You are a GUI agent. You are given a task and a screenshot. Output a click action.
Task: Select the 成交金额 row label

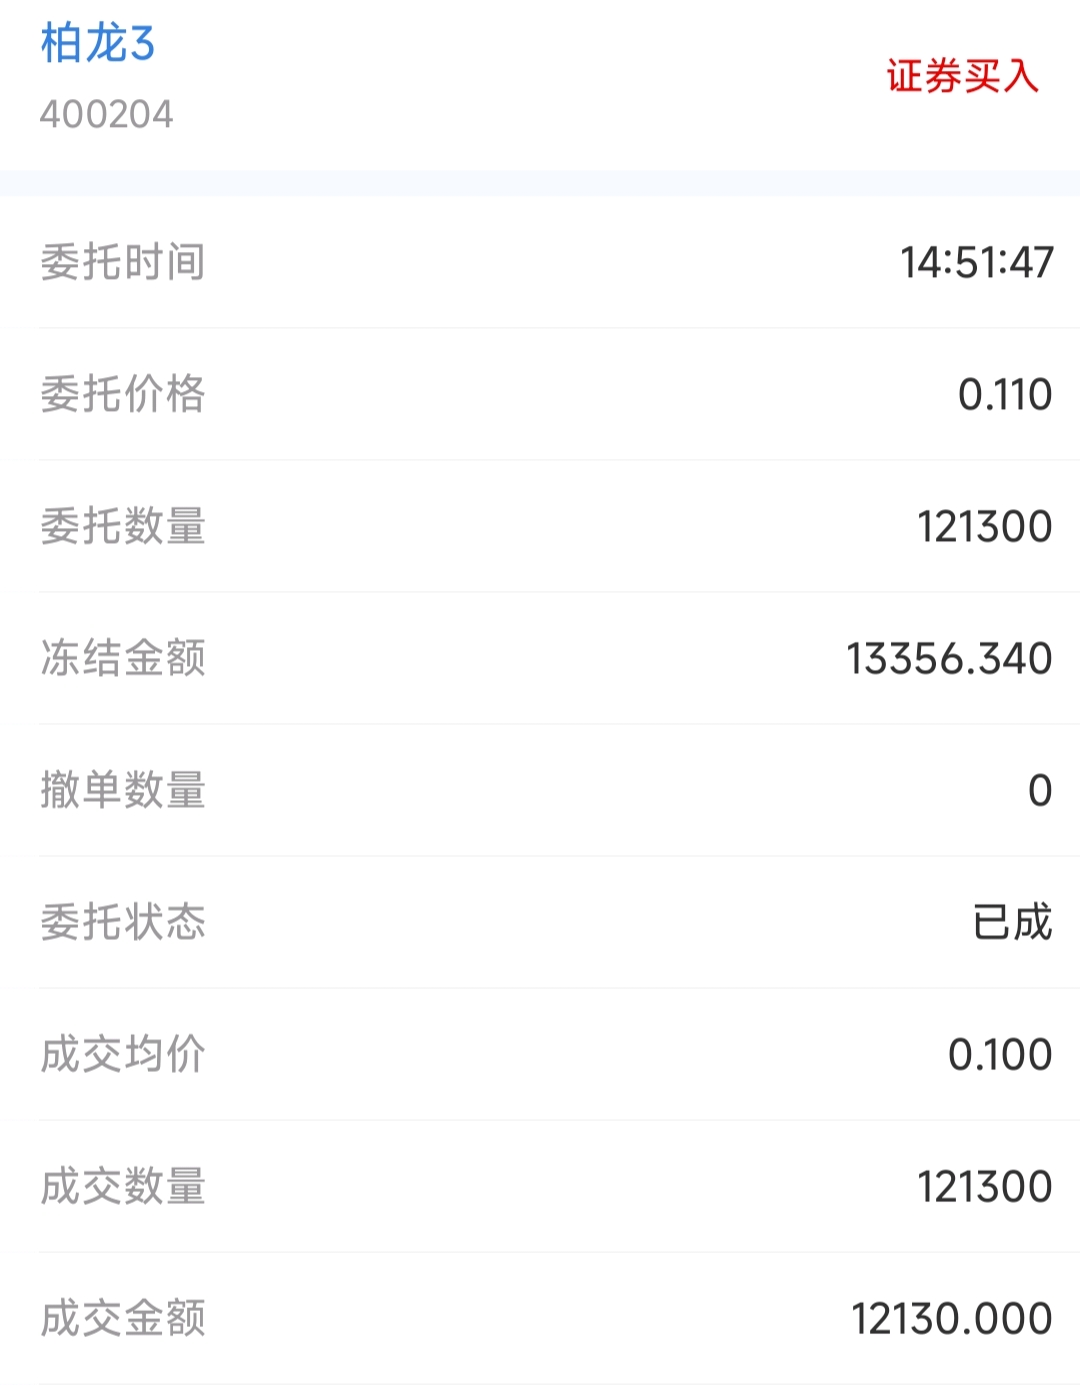point(123,1318)
